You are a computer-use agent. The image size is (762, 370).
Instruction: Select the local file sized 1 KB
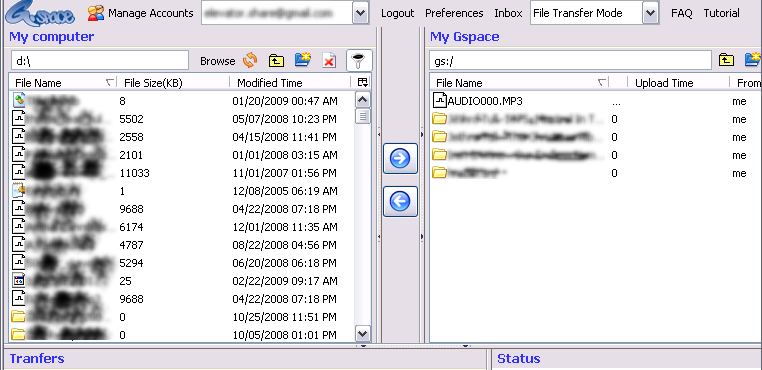(182, 191)
